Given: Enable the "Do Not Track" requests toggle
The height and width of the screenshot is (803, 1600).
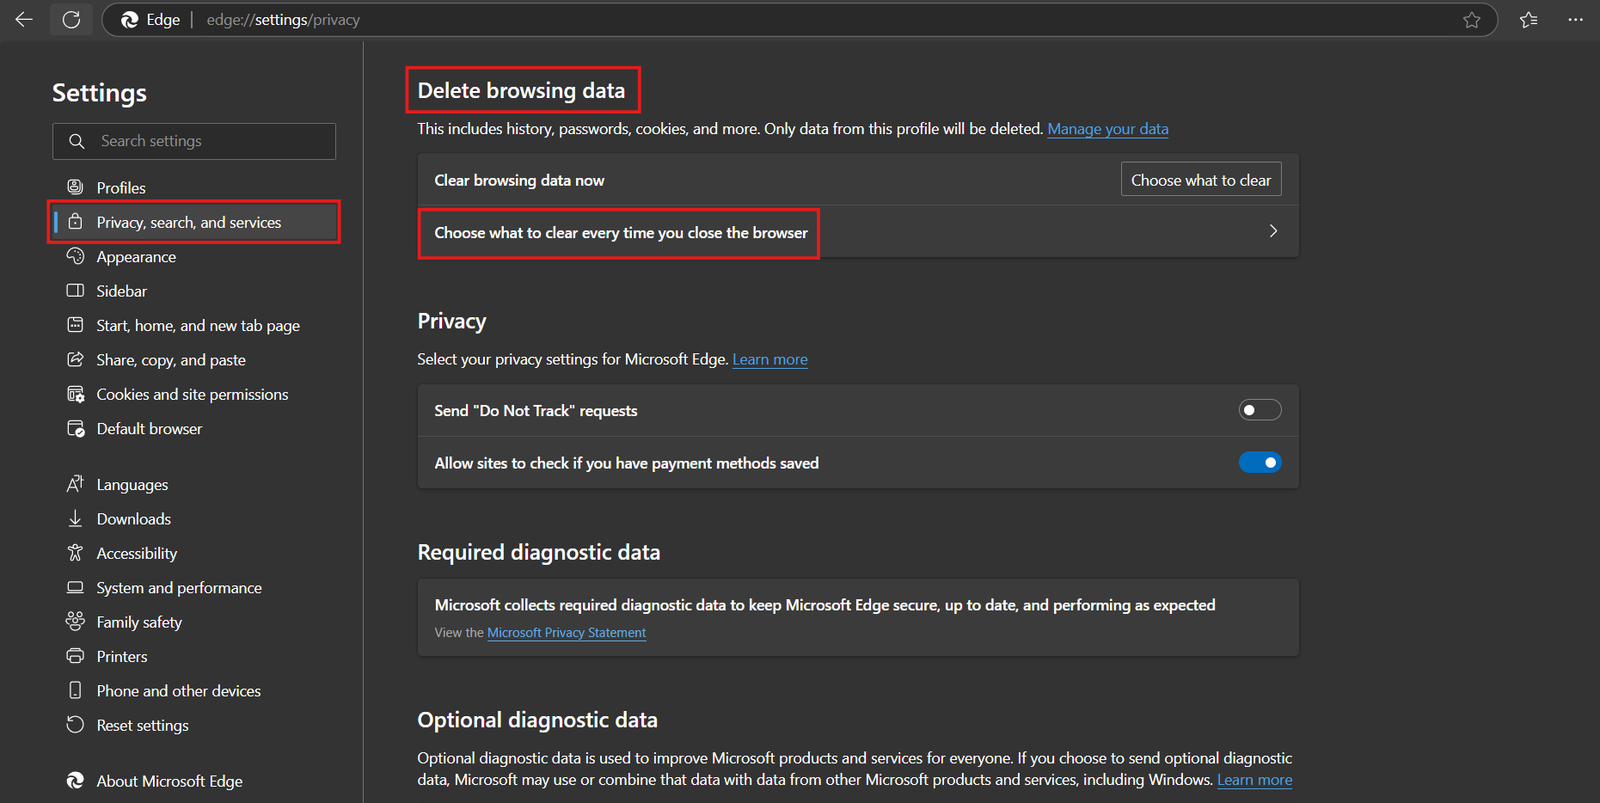Looking at the screenshot, I should tap(1259, 410).
